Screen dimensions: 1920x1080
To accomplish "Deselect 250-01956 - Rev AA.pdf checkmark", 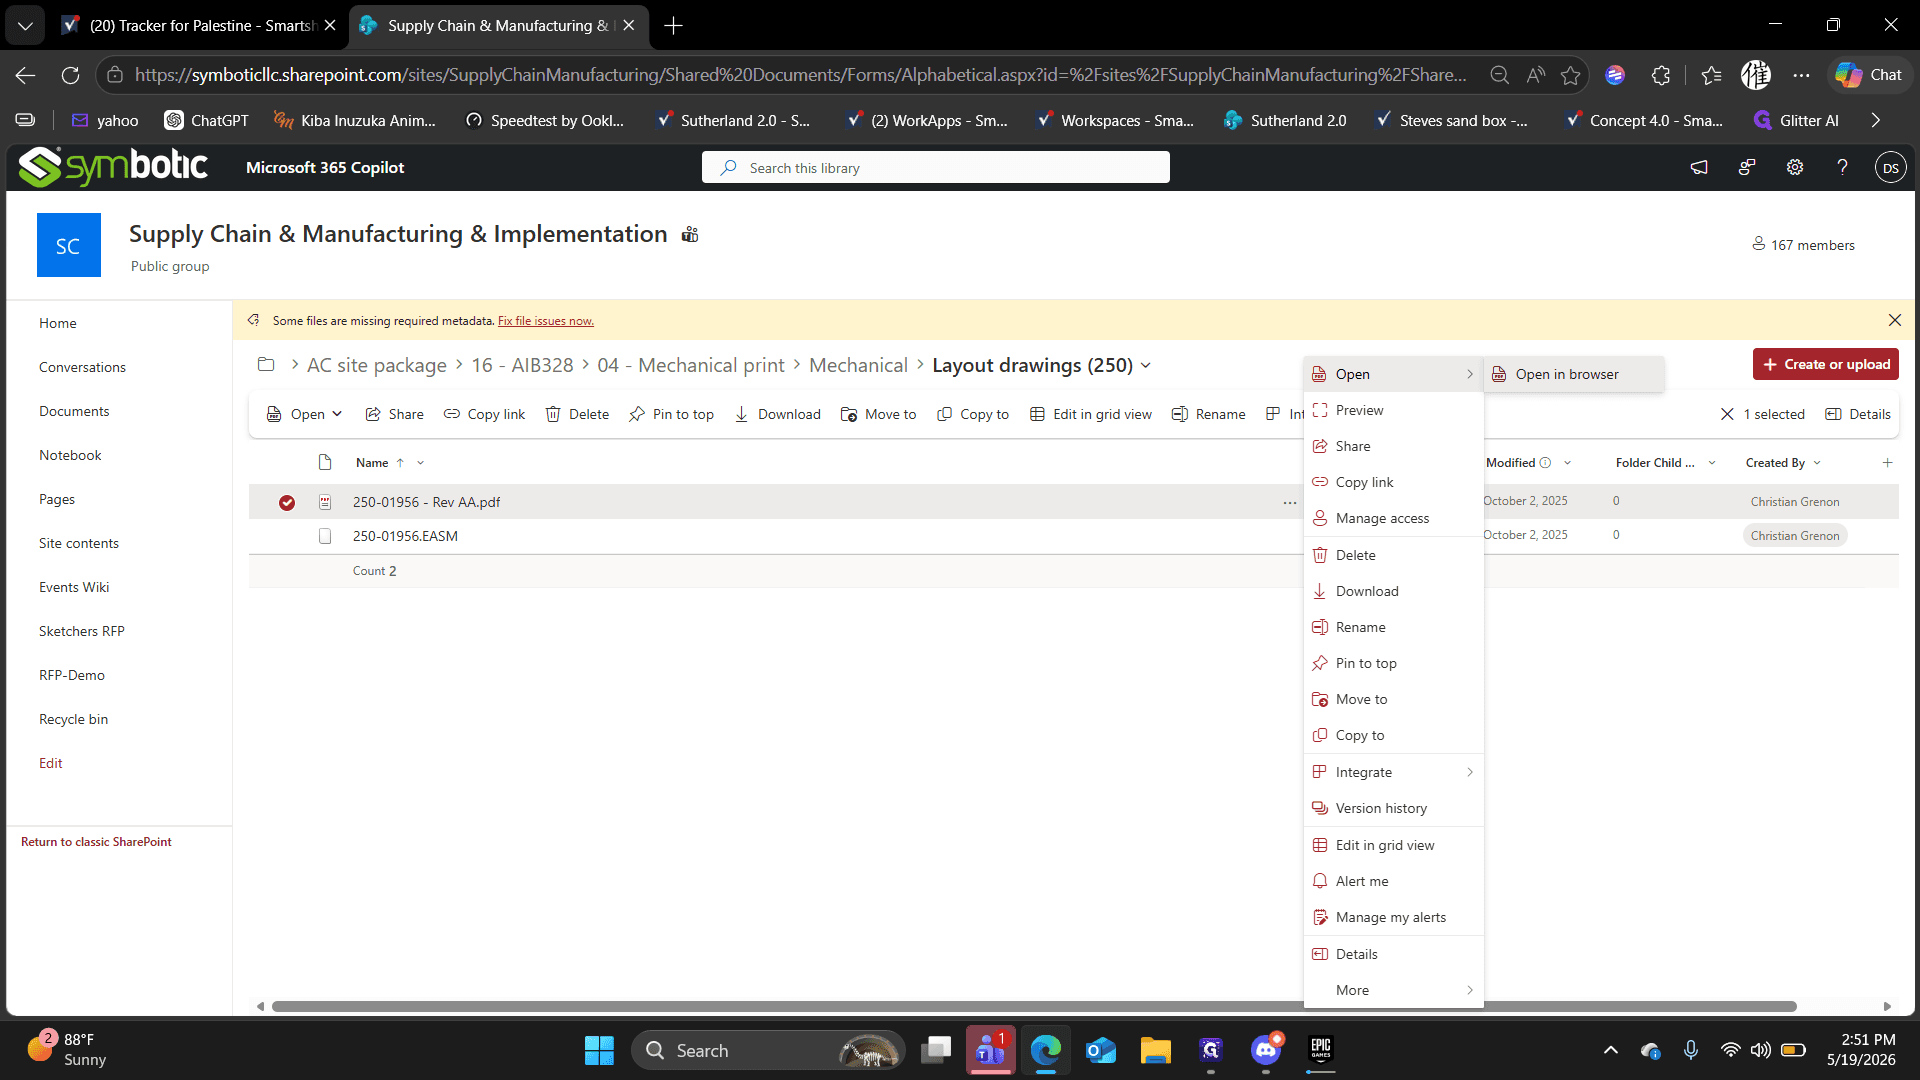I will (287, 502).
